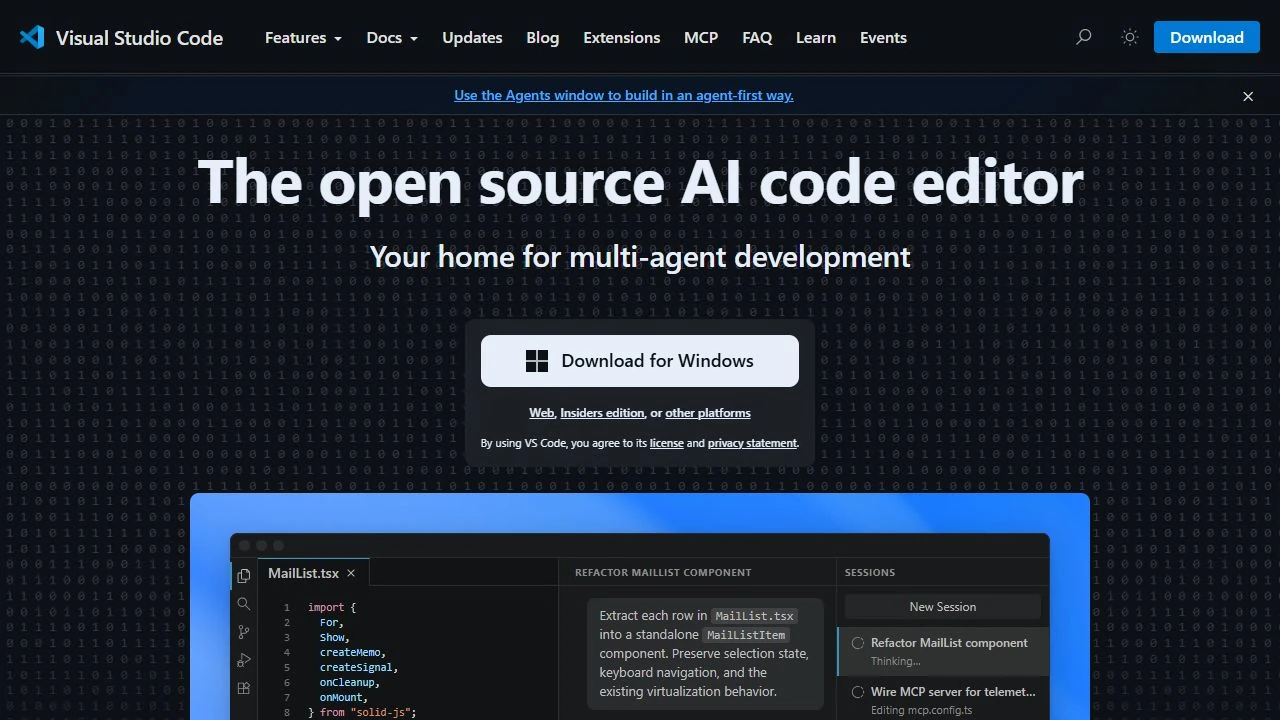Open the Web version link

coord(541,413)
